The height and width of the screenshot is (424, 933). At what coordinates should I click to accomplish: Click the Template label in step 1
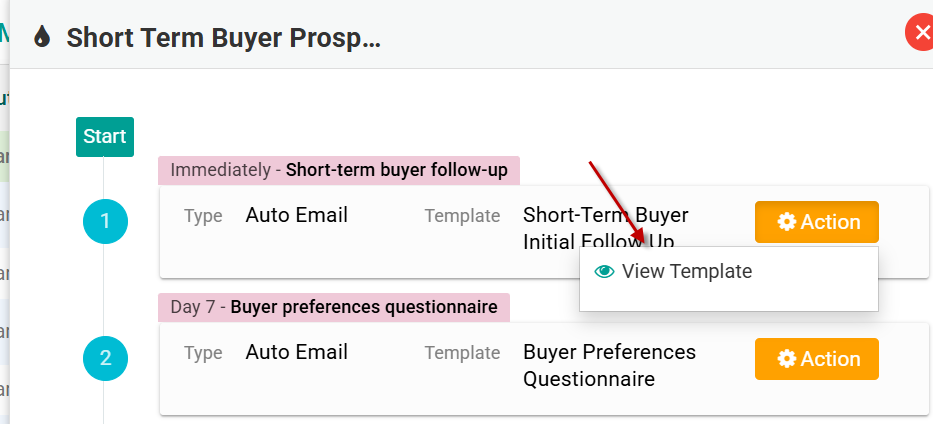pos(462,216)
